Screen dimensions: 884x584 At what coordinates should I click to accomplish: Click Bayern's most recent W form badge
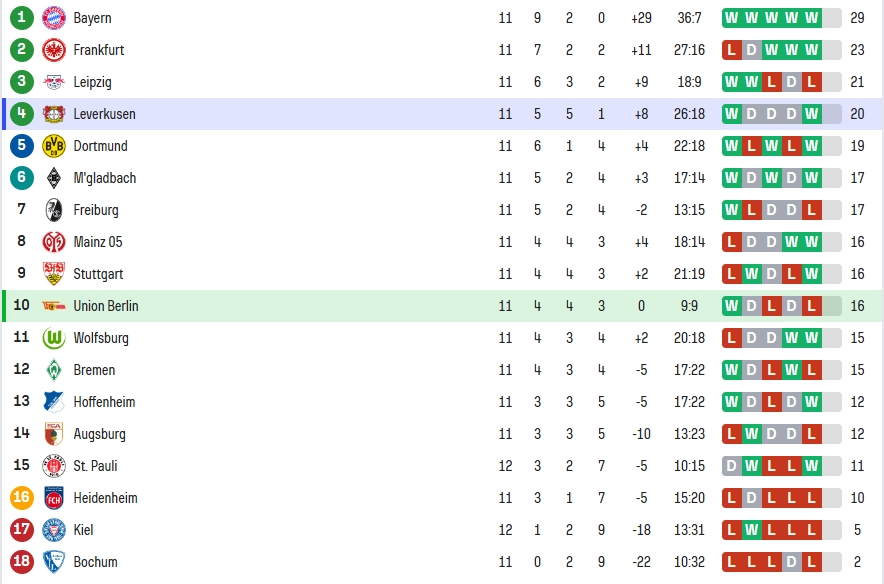click(812, 18)
